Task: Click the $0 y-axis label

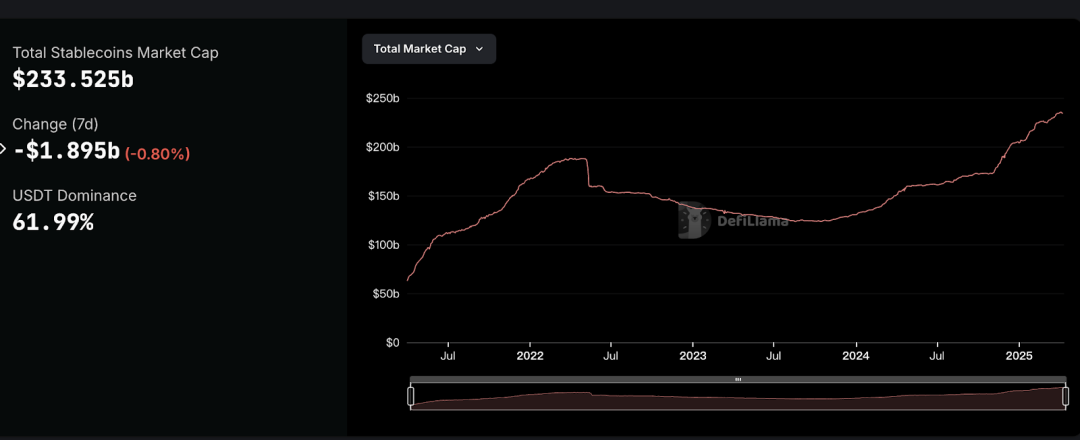Action: click(x=392, y=342)
